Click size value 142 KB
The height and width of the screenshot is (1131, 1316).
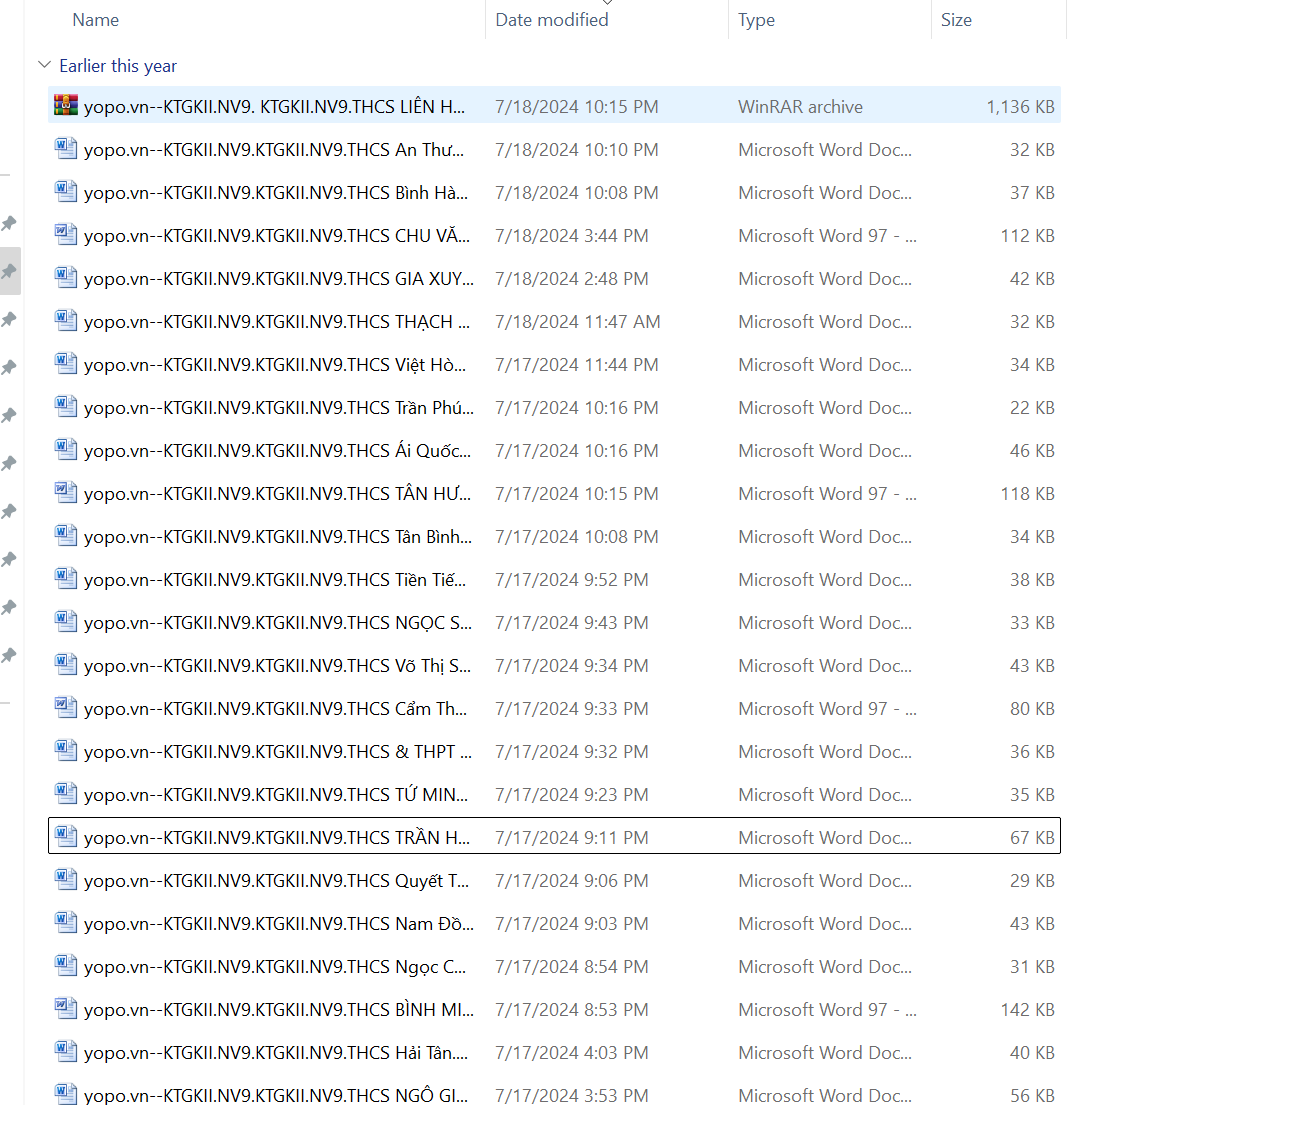[x=1027, y=1010]
